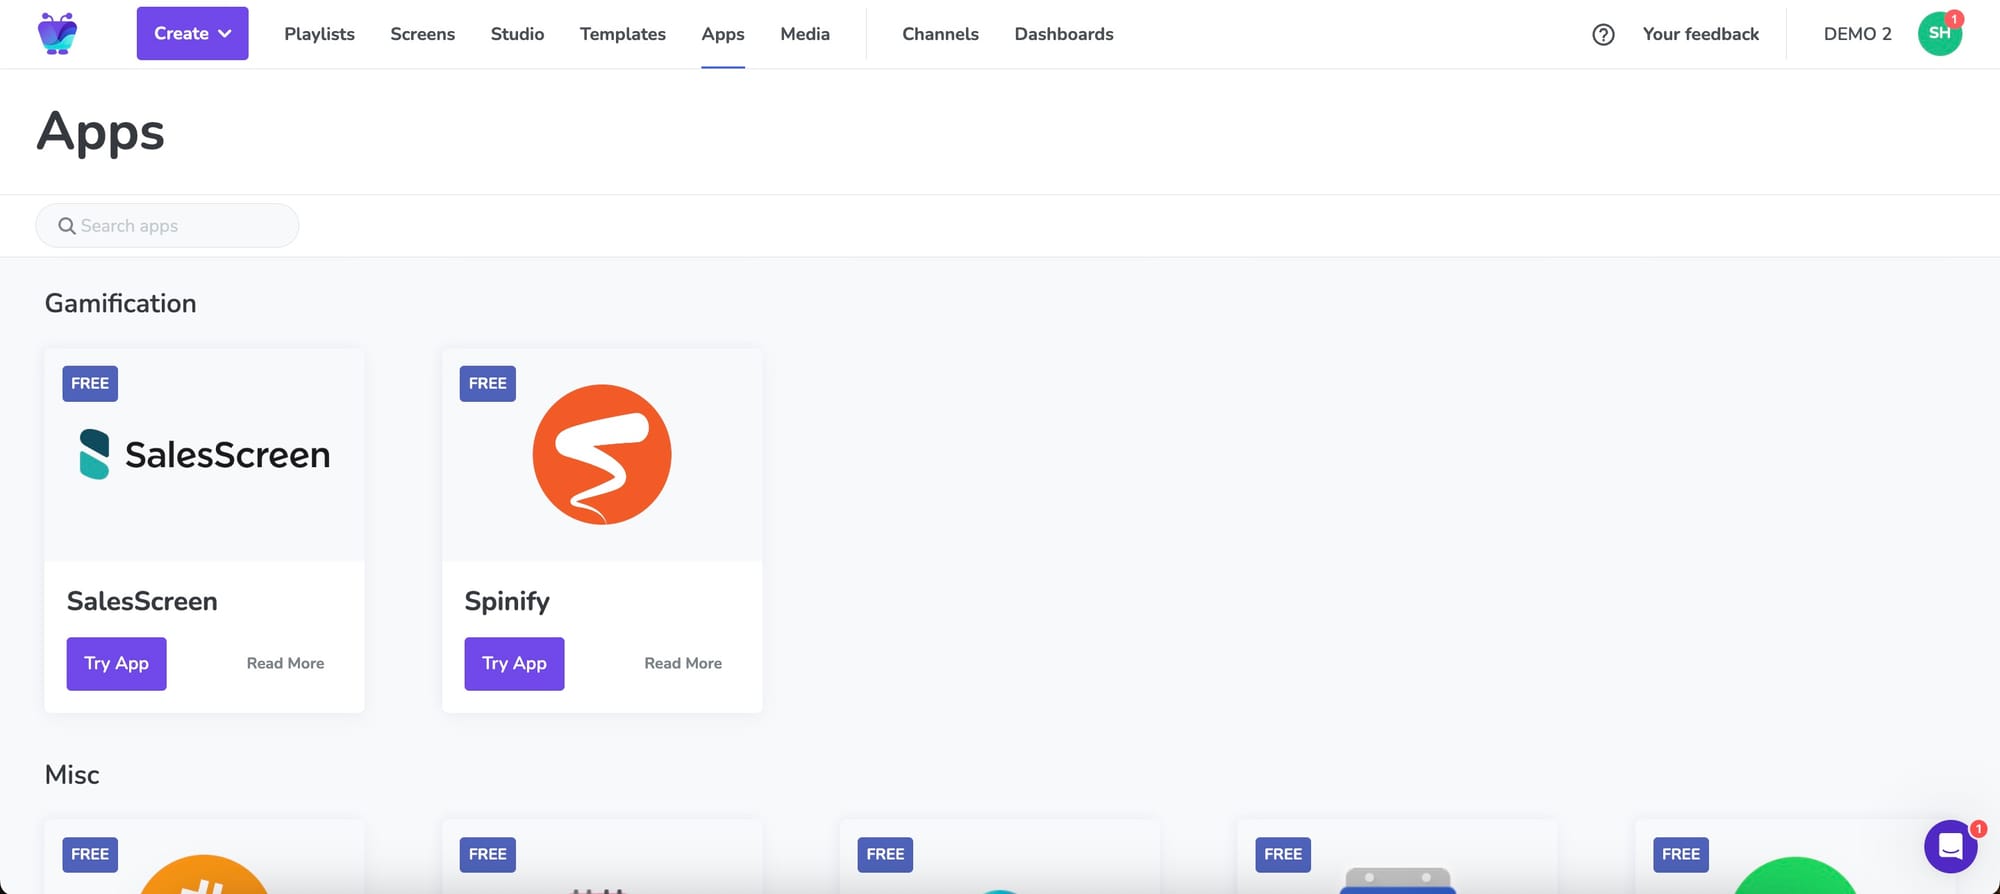Click Read More for SalesScreen

(285, 663)
